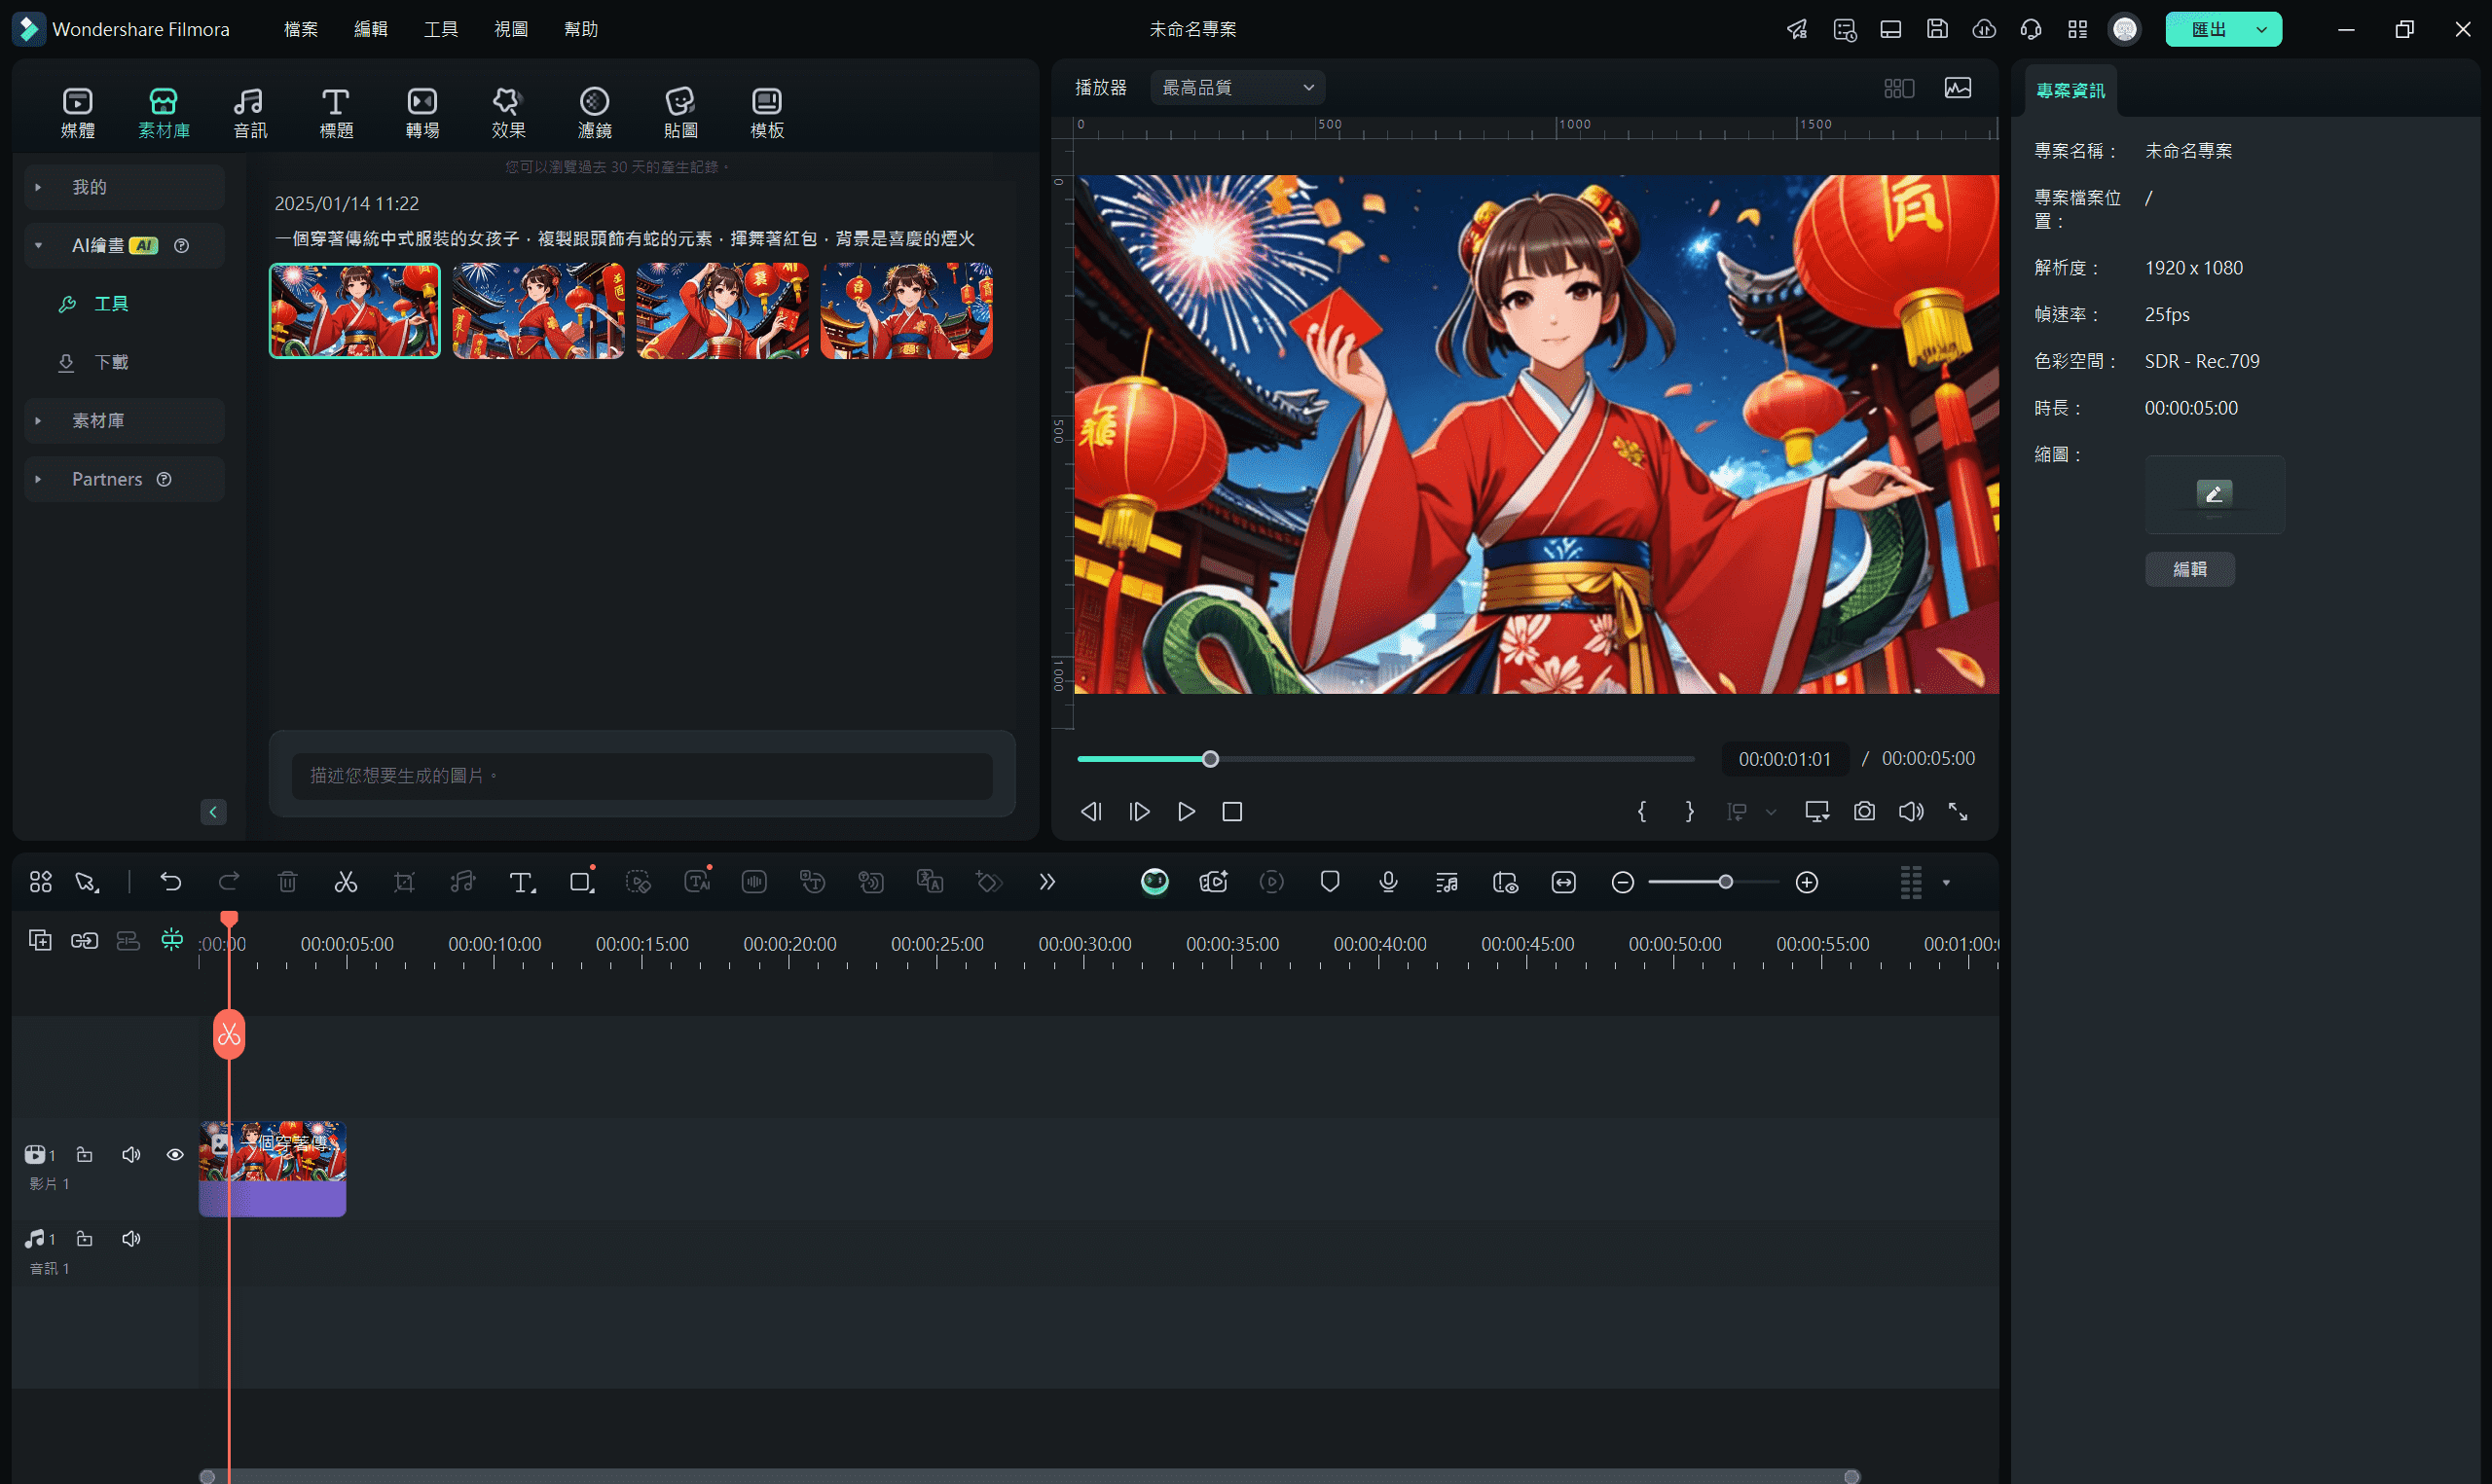Toggle timeline snapping magnet icon
The image size is (2492, 1484).
tap(172, 940)
